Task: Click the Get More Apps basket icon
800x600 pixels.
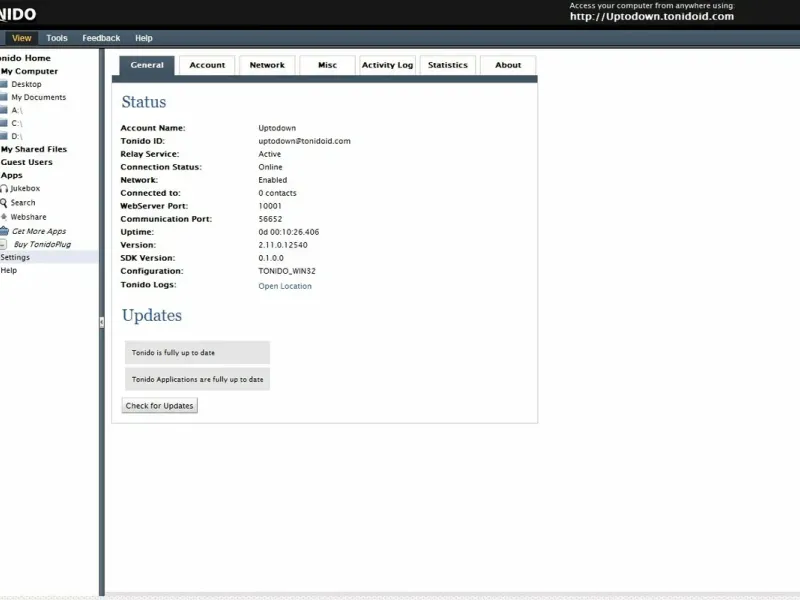Action: (4, 231)
